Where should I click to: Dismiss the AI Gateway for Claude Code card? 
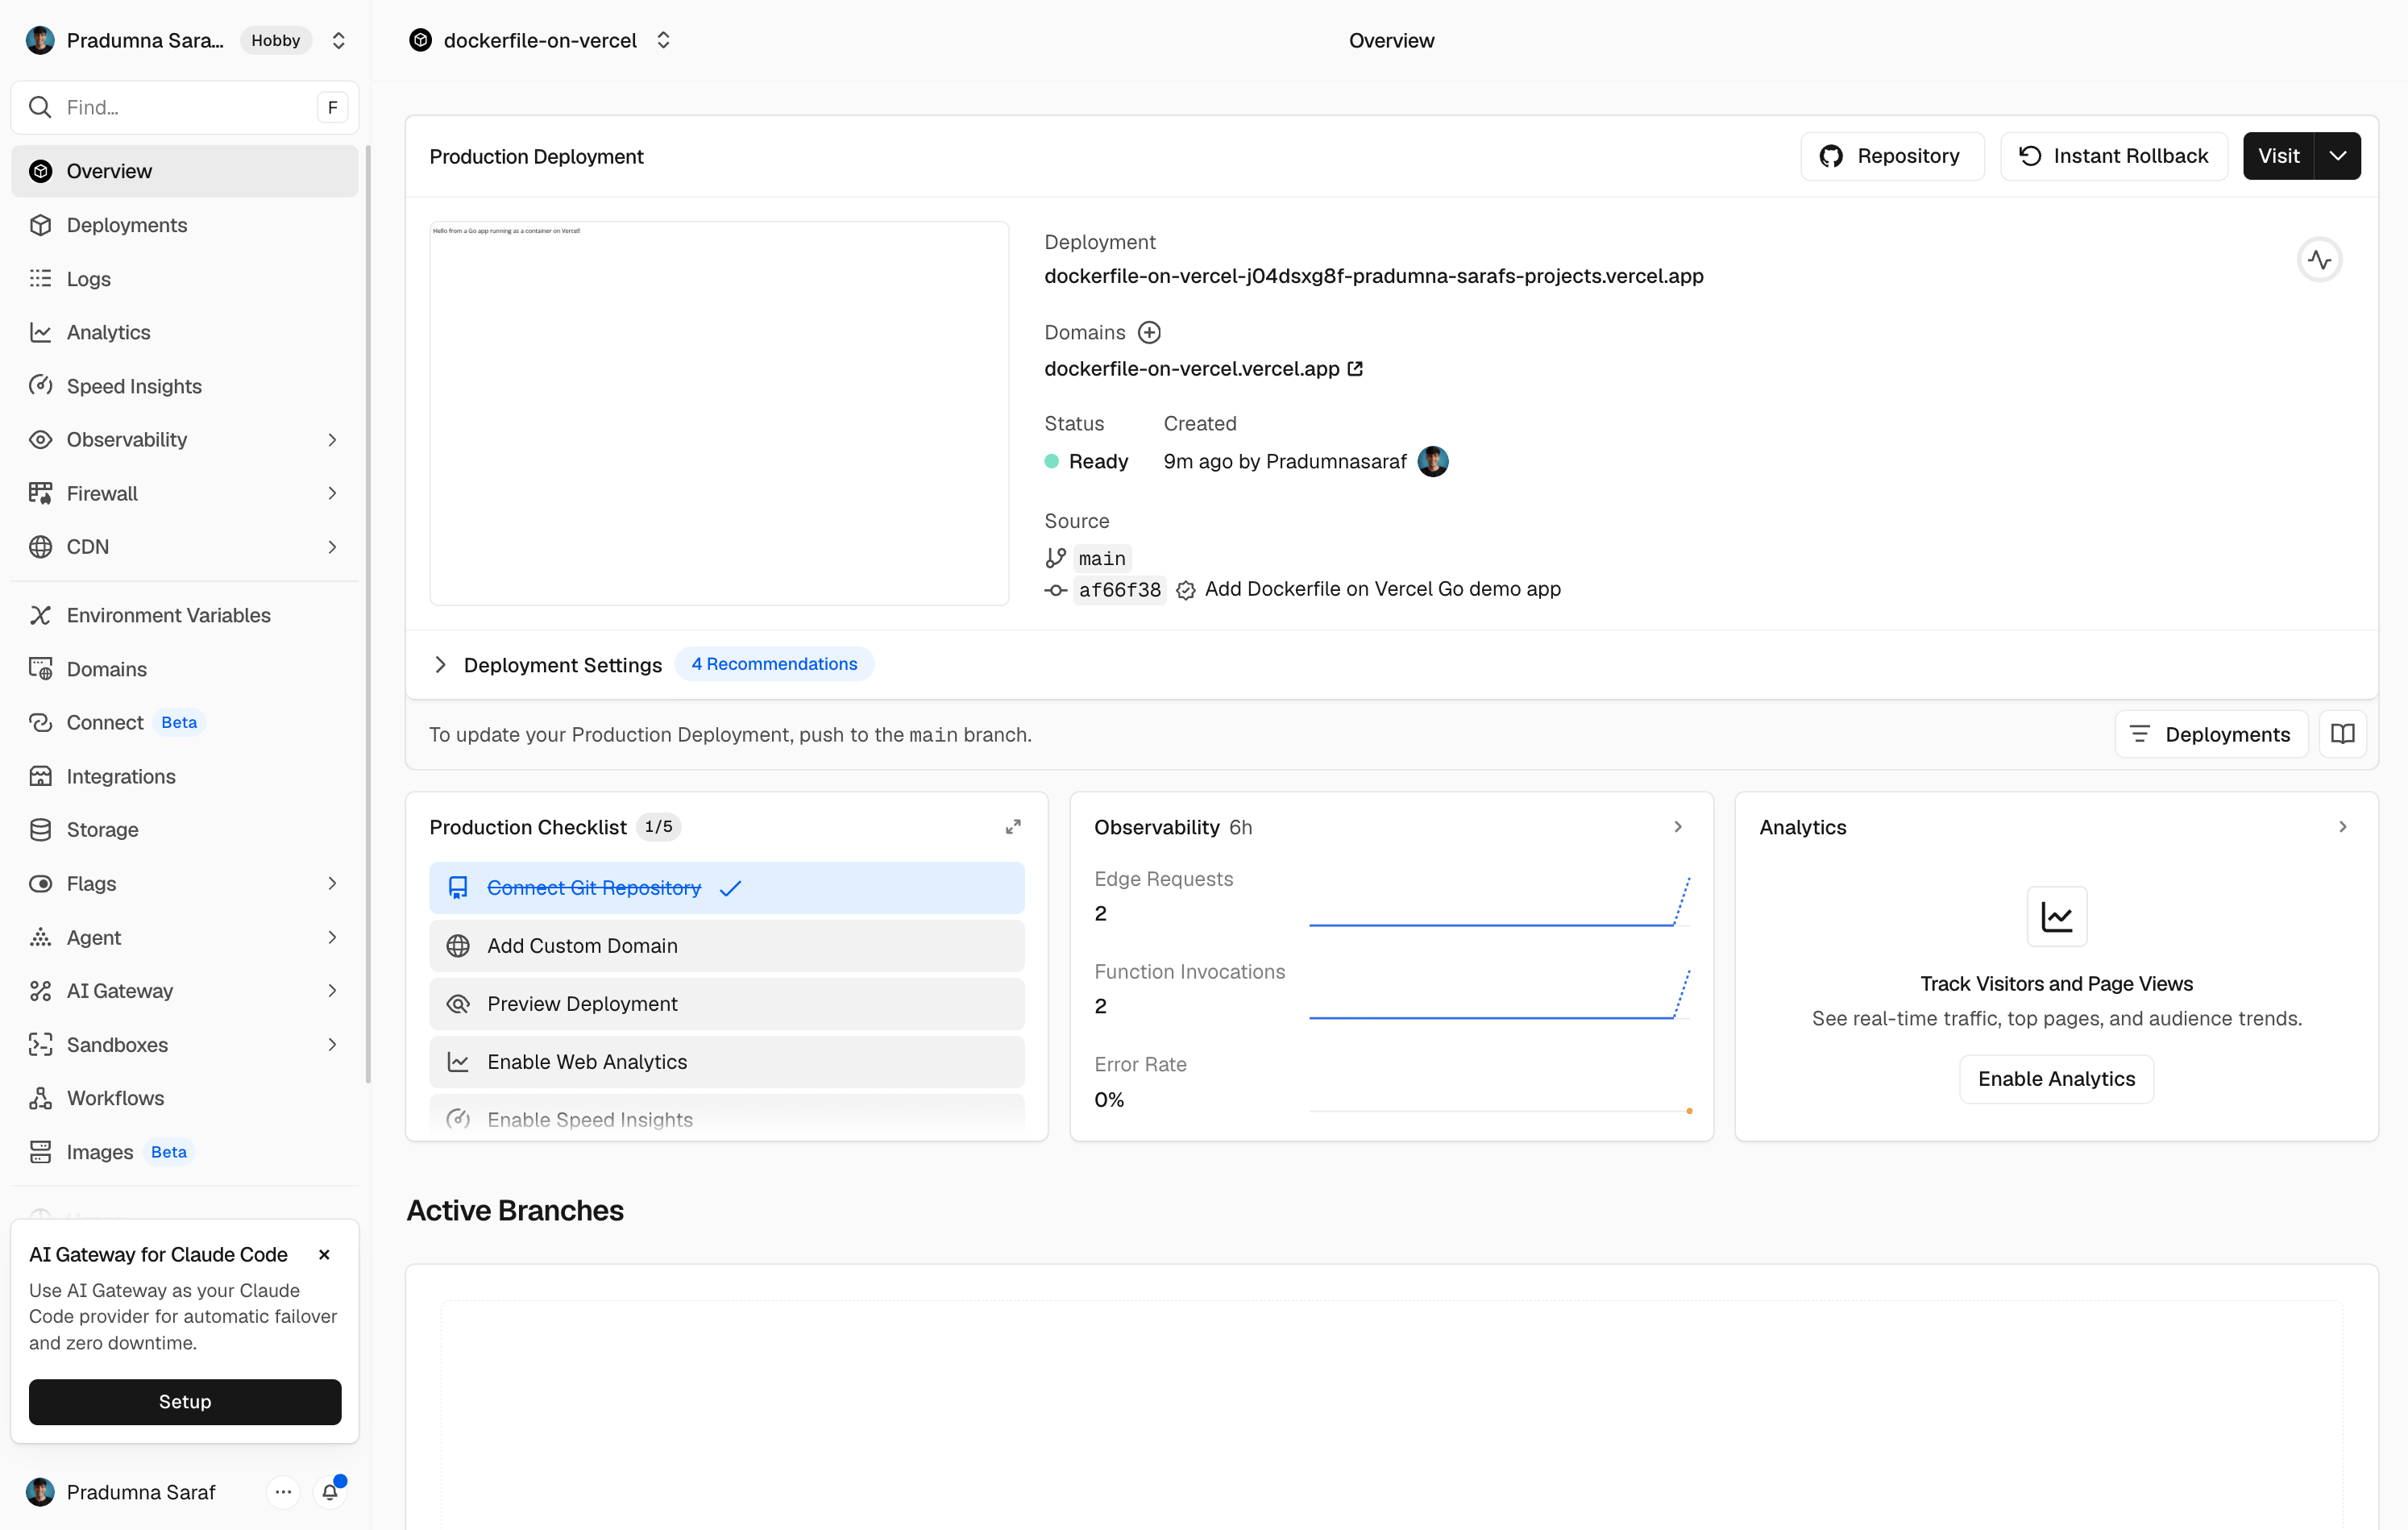[324, 1254]
